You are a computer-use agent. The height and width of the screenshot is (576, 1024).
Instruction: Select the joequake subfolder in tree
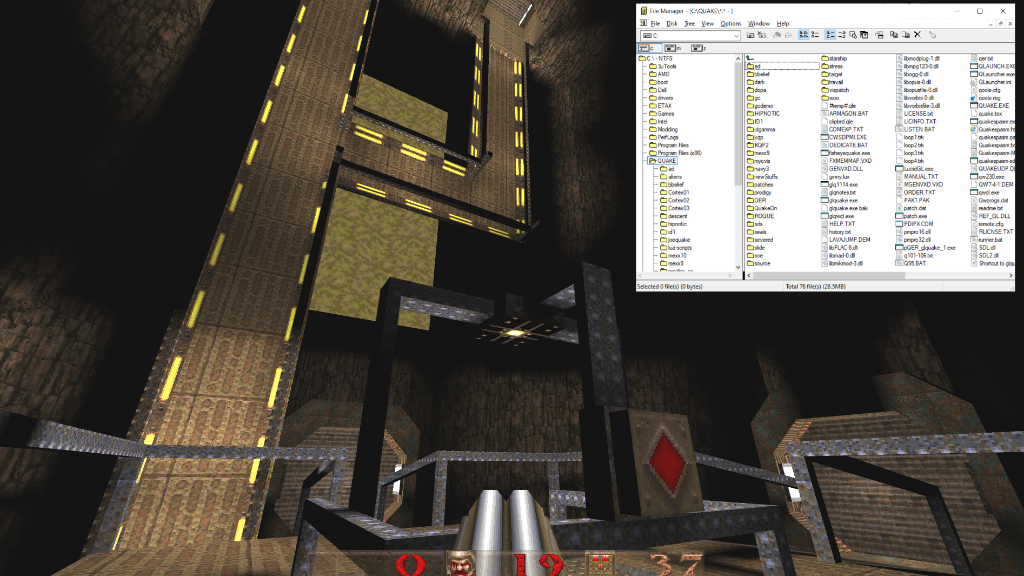coord(675,240)
